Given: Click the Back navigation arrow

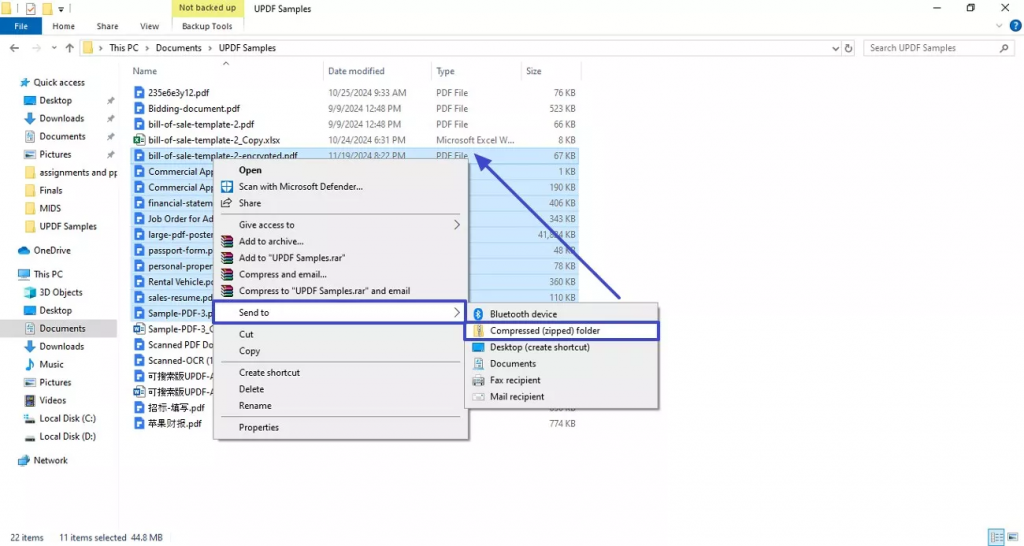Looking at the screenshot, I should 14,48.
